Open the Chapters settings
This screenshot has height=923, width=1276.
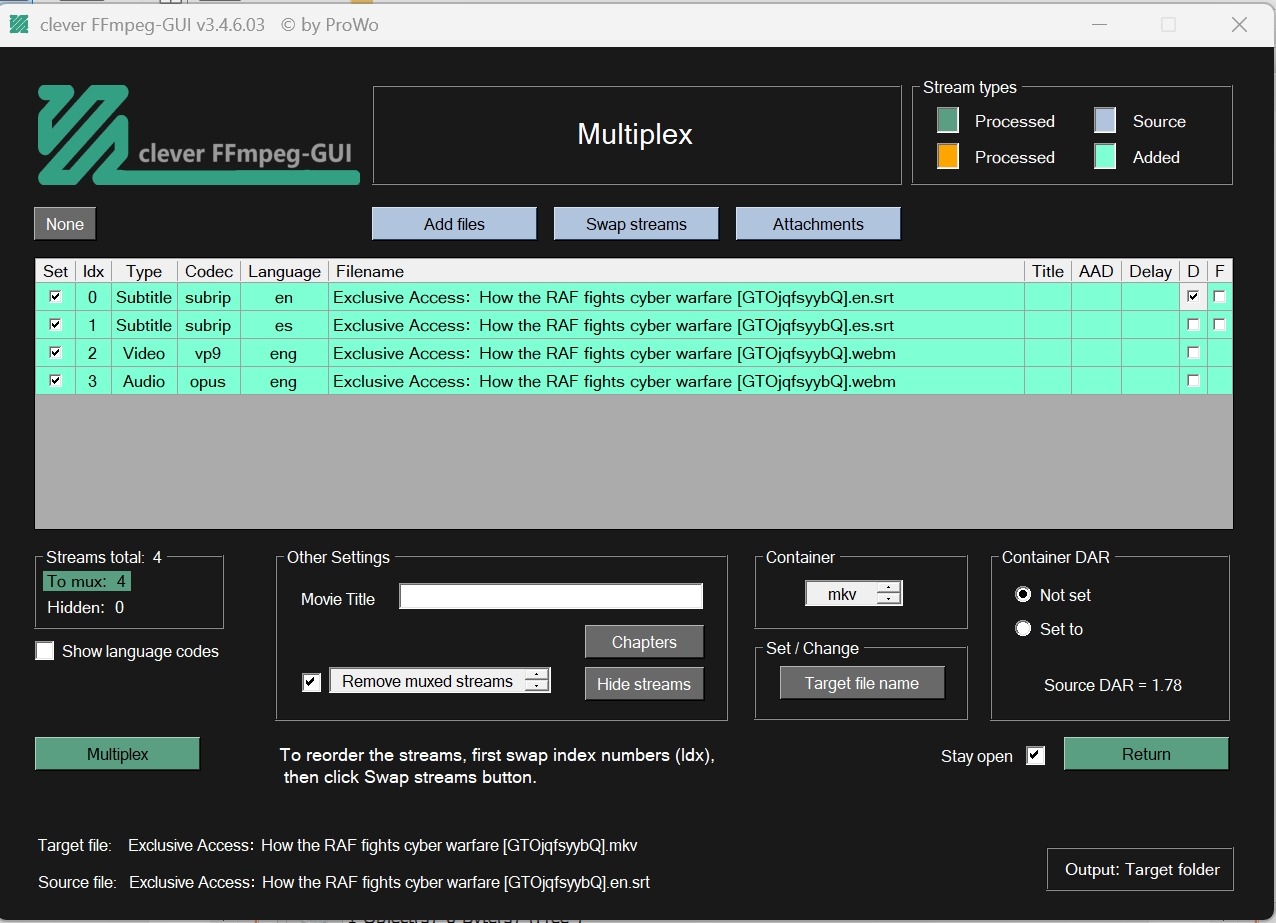coord(644,642)
